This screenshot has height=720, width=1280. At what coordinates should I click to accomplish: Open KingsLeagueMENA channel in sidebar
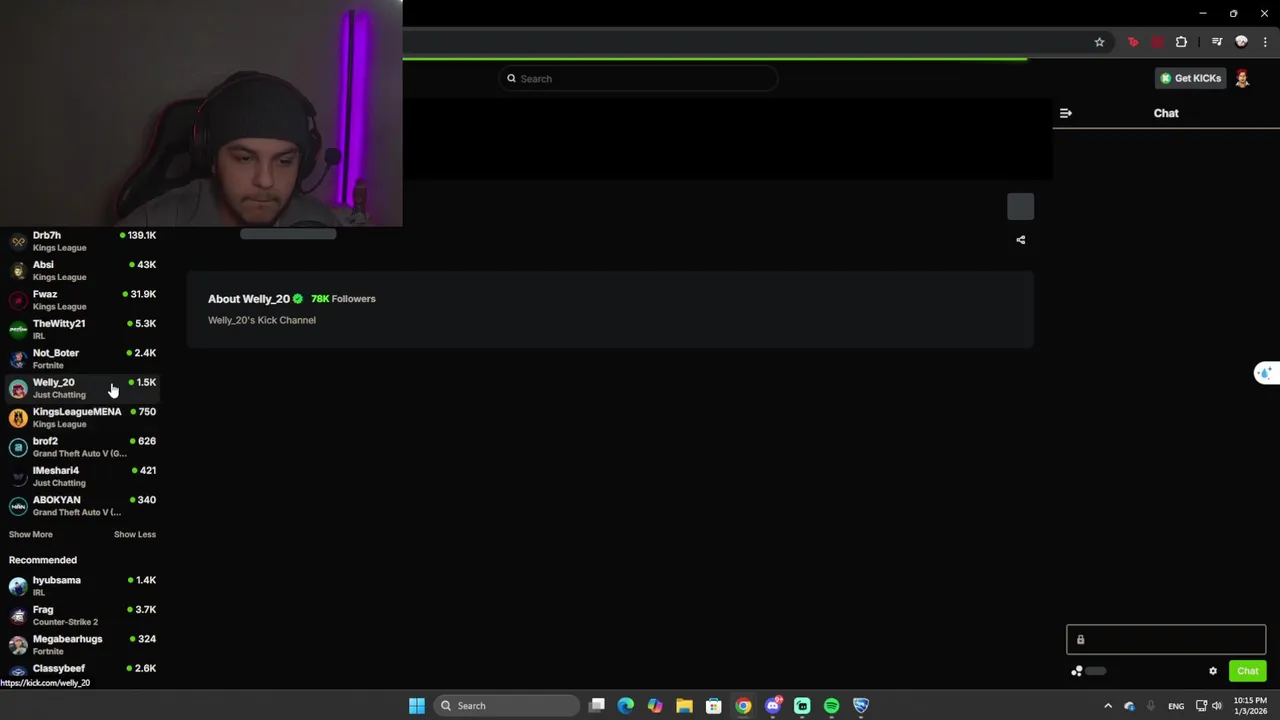click(82, 417)
